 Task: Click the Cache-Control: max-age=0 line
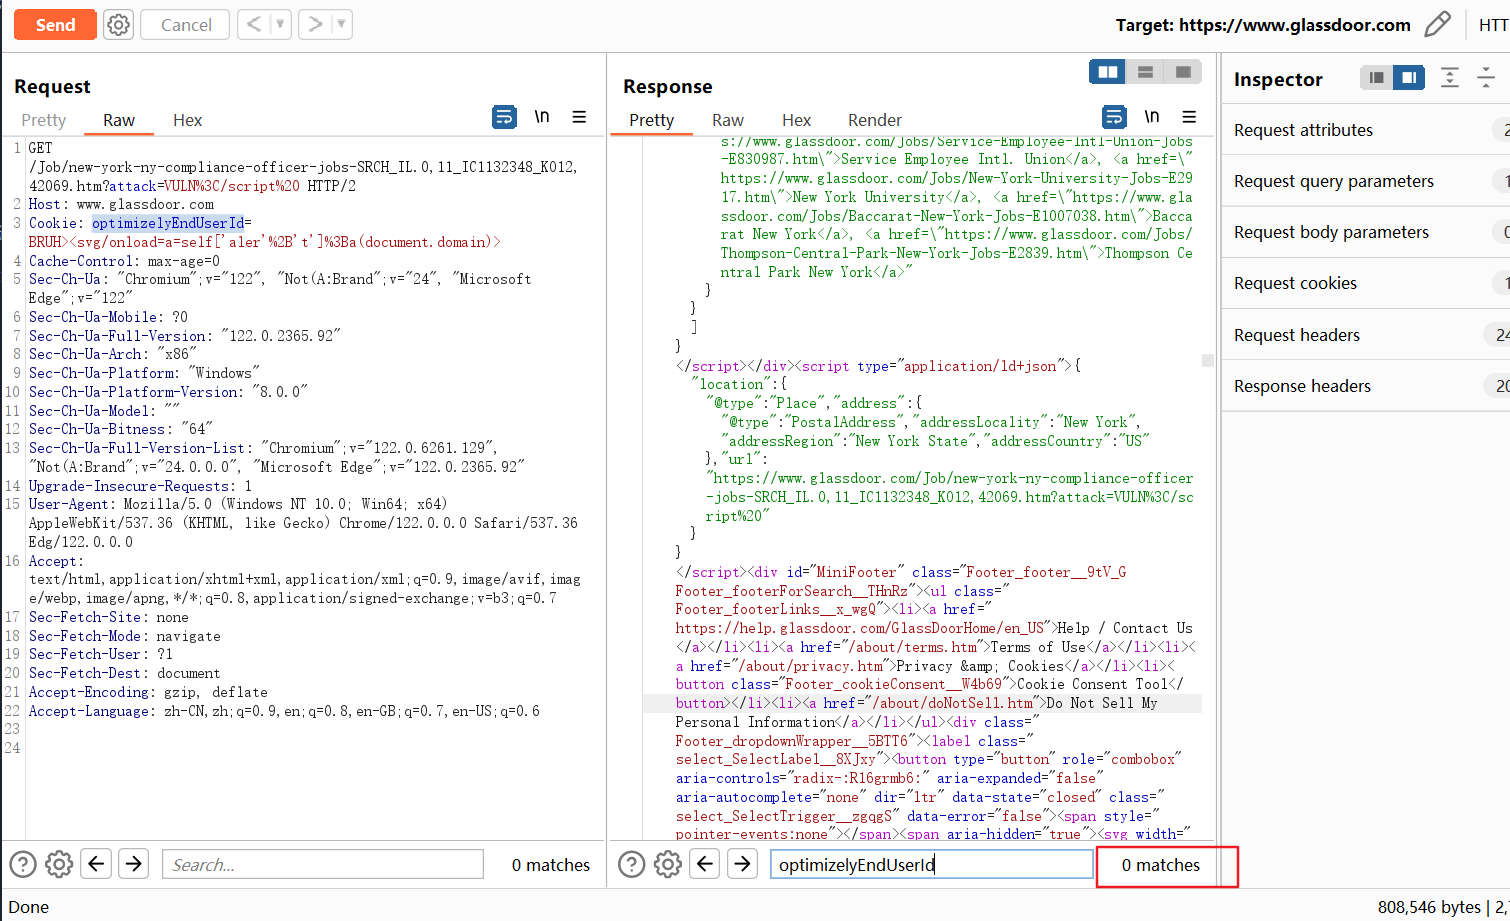(124, 261)
